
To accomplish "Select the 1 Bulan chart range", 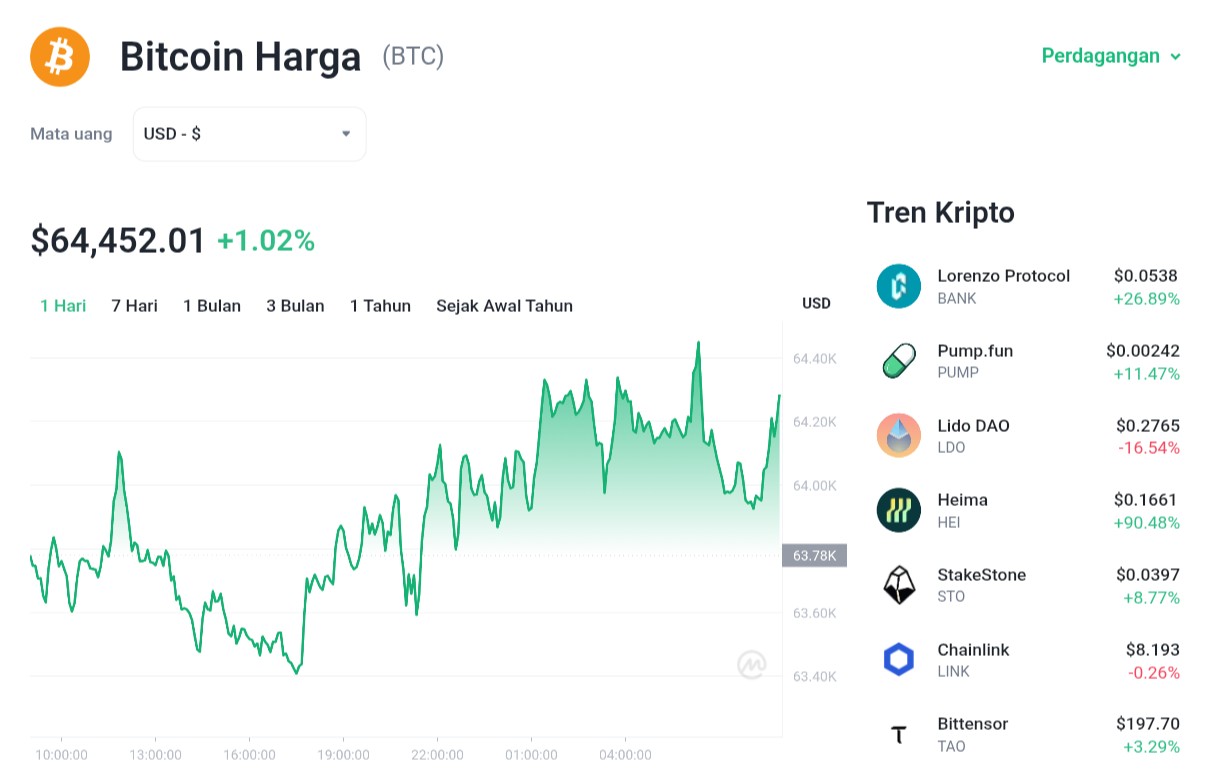I will pyautogui.click(x=212, y=306).
